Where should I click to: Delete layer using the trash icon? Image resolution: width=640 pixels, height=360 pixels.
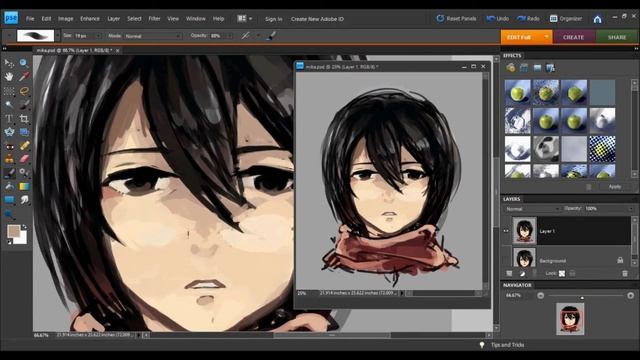tap(625, 273)
